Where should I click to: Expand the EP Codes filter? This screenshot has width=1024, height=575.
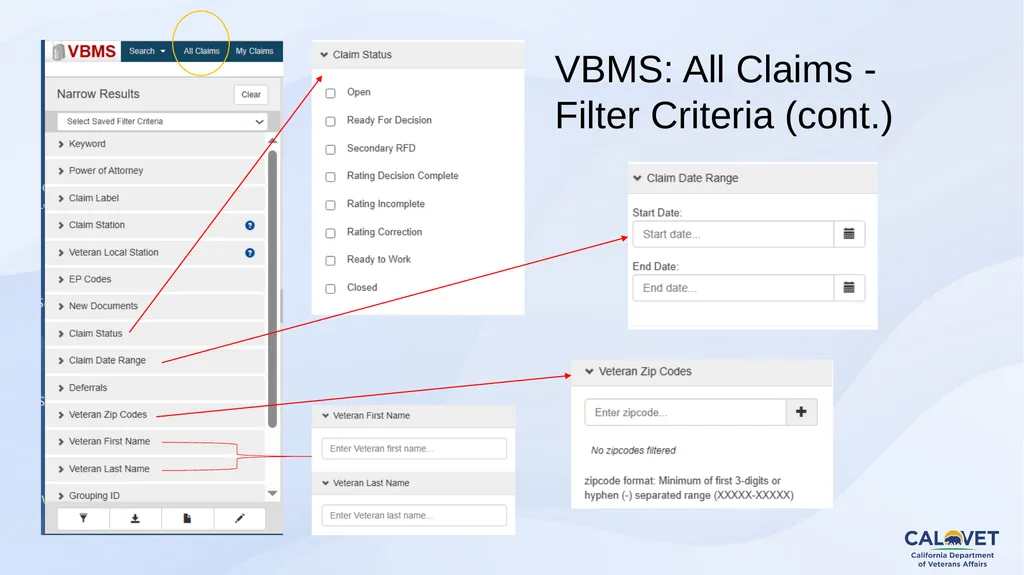pyautogui.click(x=155, y=279)
